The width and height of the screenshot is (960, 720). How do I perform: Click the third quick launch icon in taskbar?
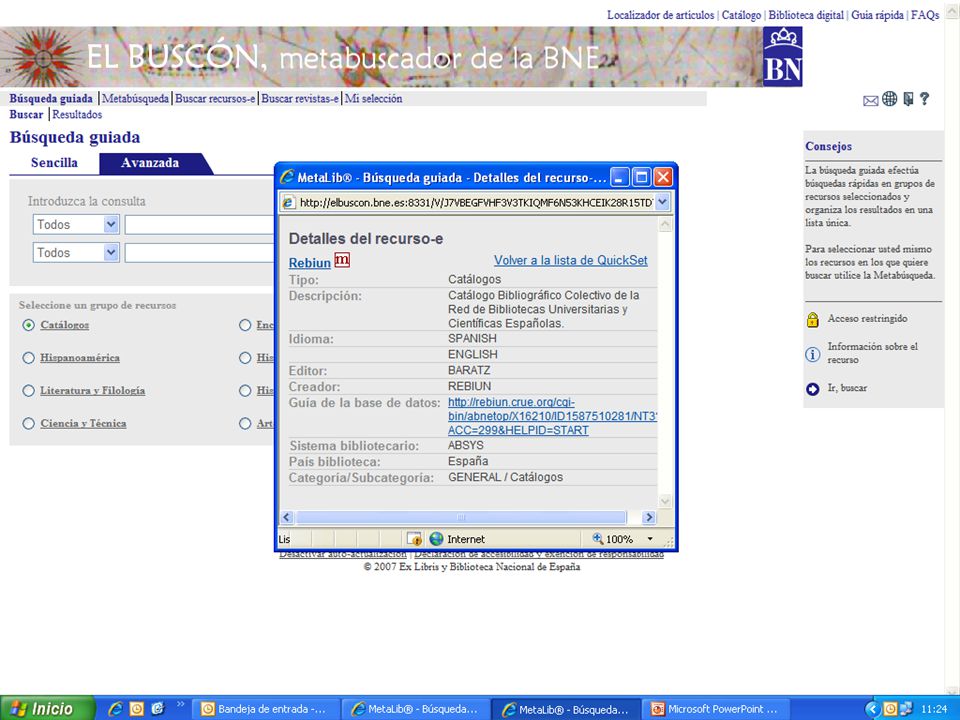(157, 708)
